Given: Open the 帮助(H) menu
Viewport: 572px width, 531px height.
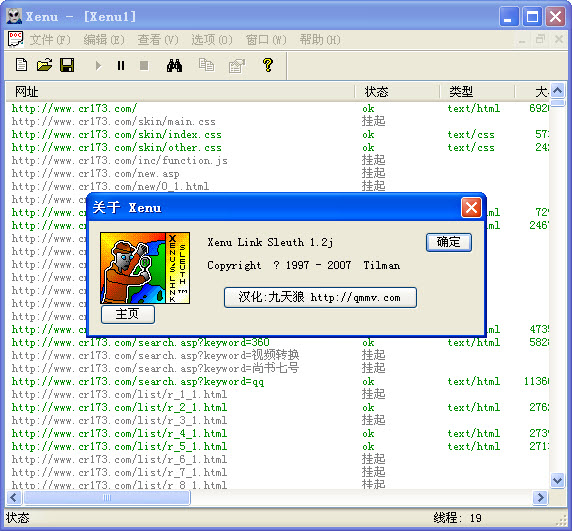Looking at the screenshot, I should click(320, 39).
